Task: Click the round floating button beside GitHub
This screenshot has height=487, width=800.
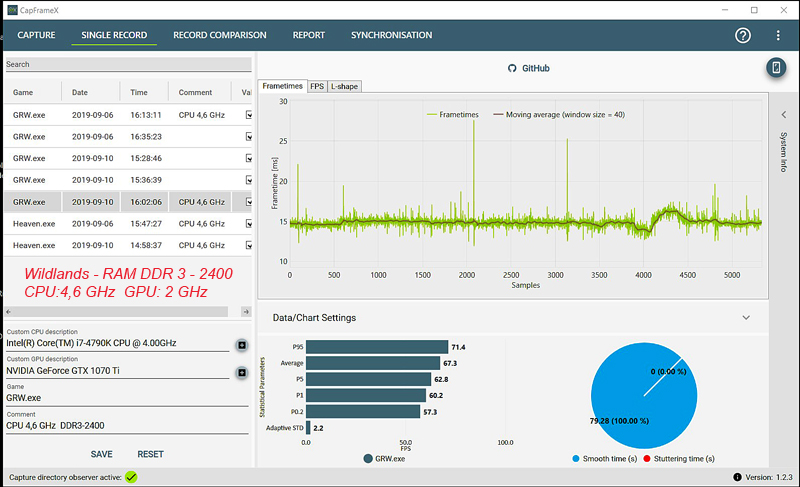Action: coord(776,67)
